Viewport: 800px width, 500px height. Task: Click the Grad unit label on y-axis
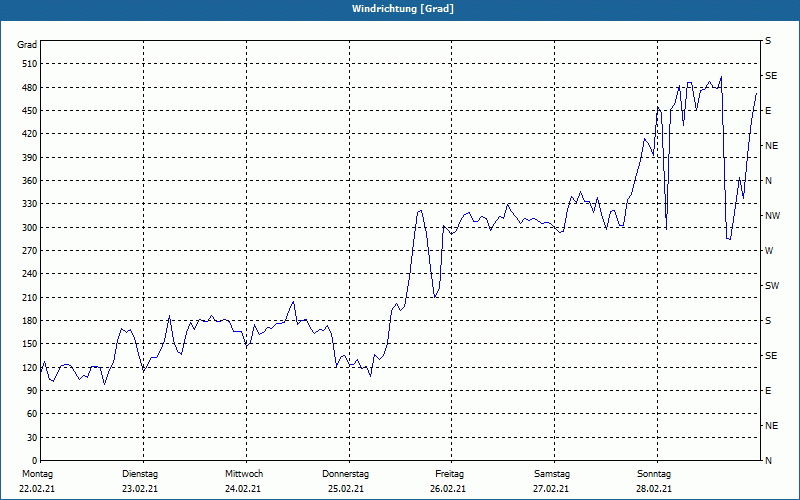tap(27, 45)
